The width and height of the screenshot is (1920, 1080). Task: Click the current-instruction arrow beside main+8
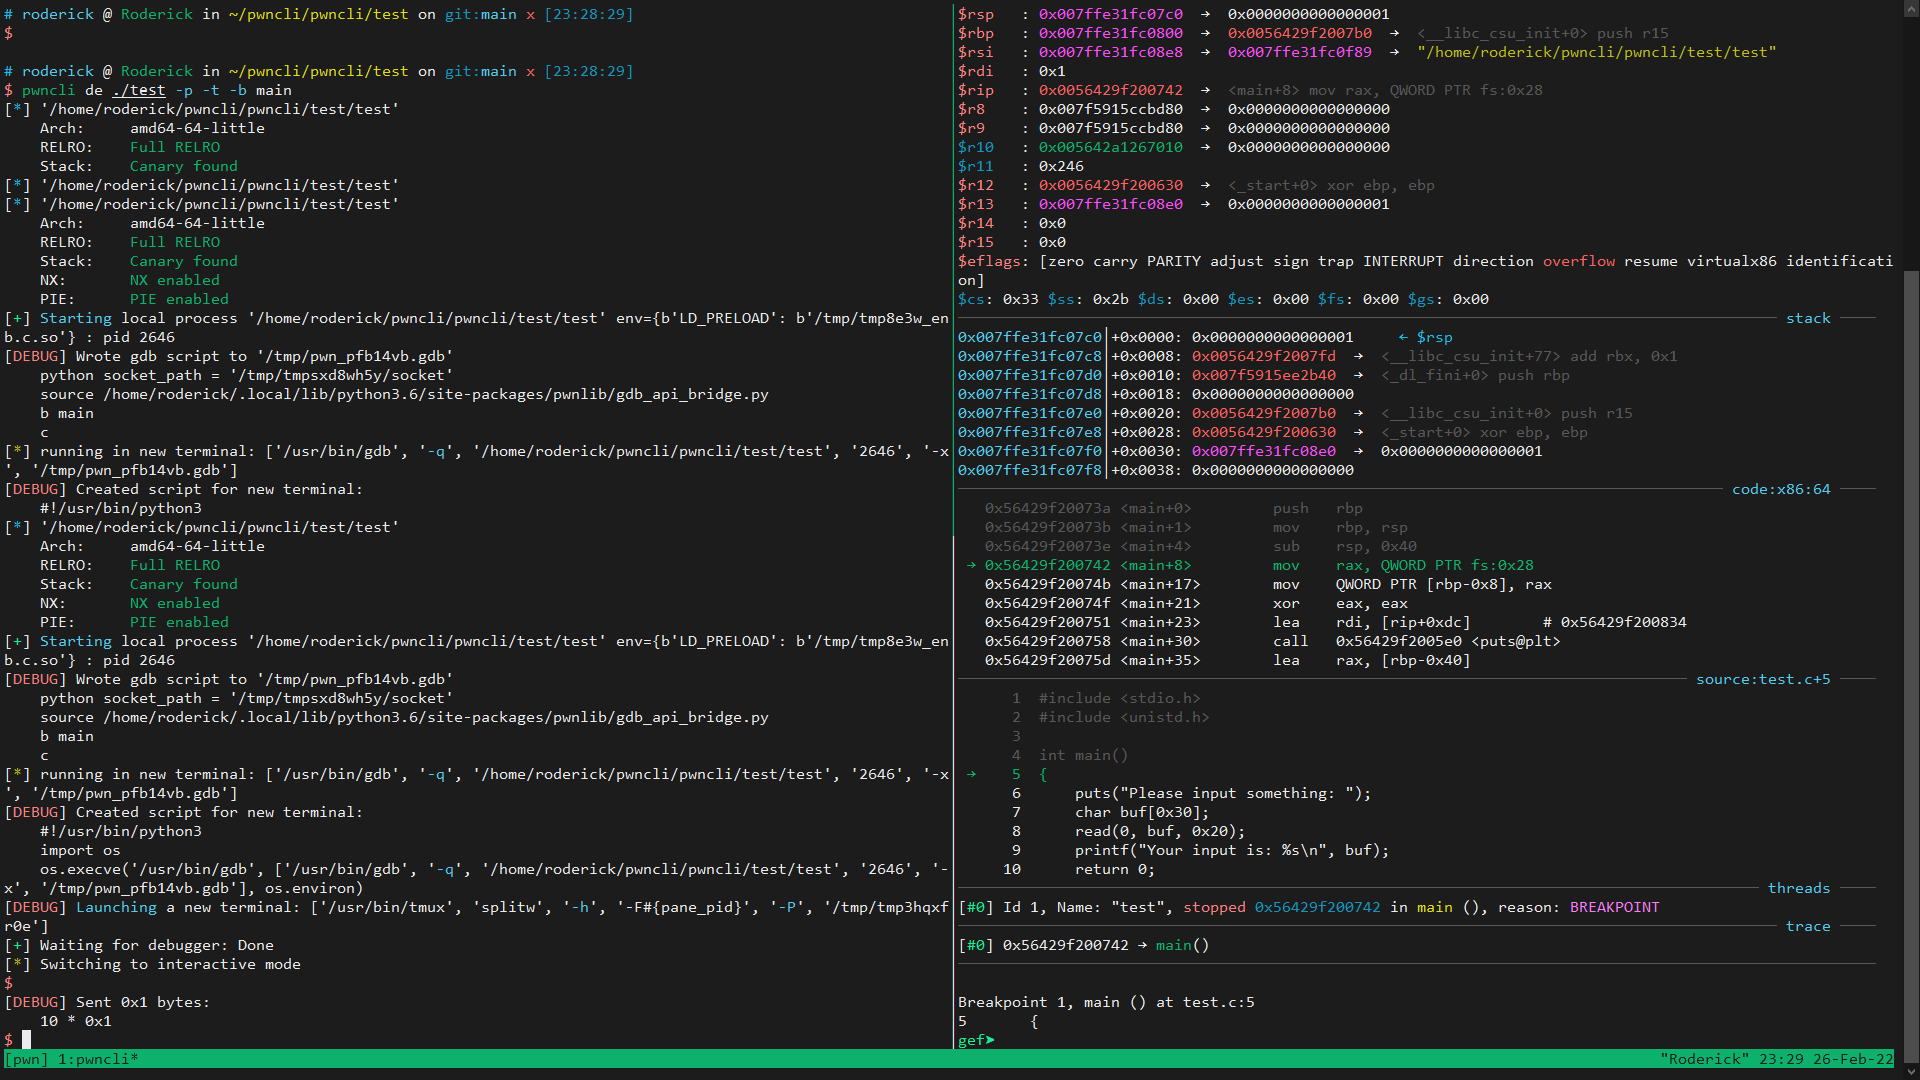971,566
